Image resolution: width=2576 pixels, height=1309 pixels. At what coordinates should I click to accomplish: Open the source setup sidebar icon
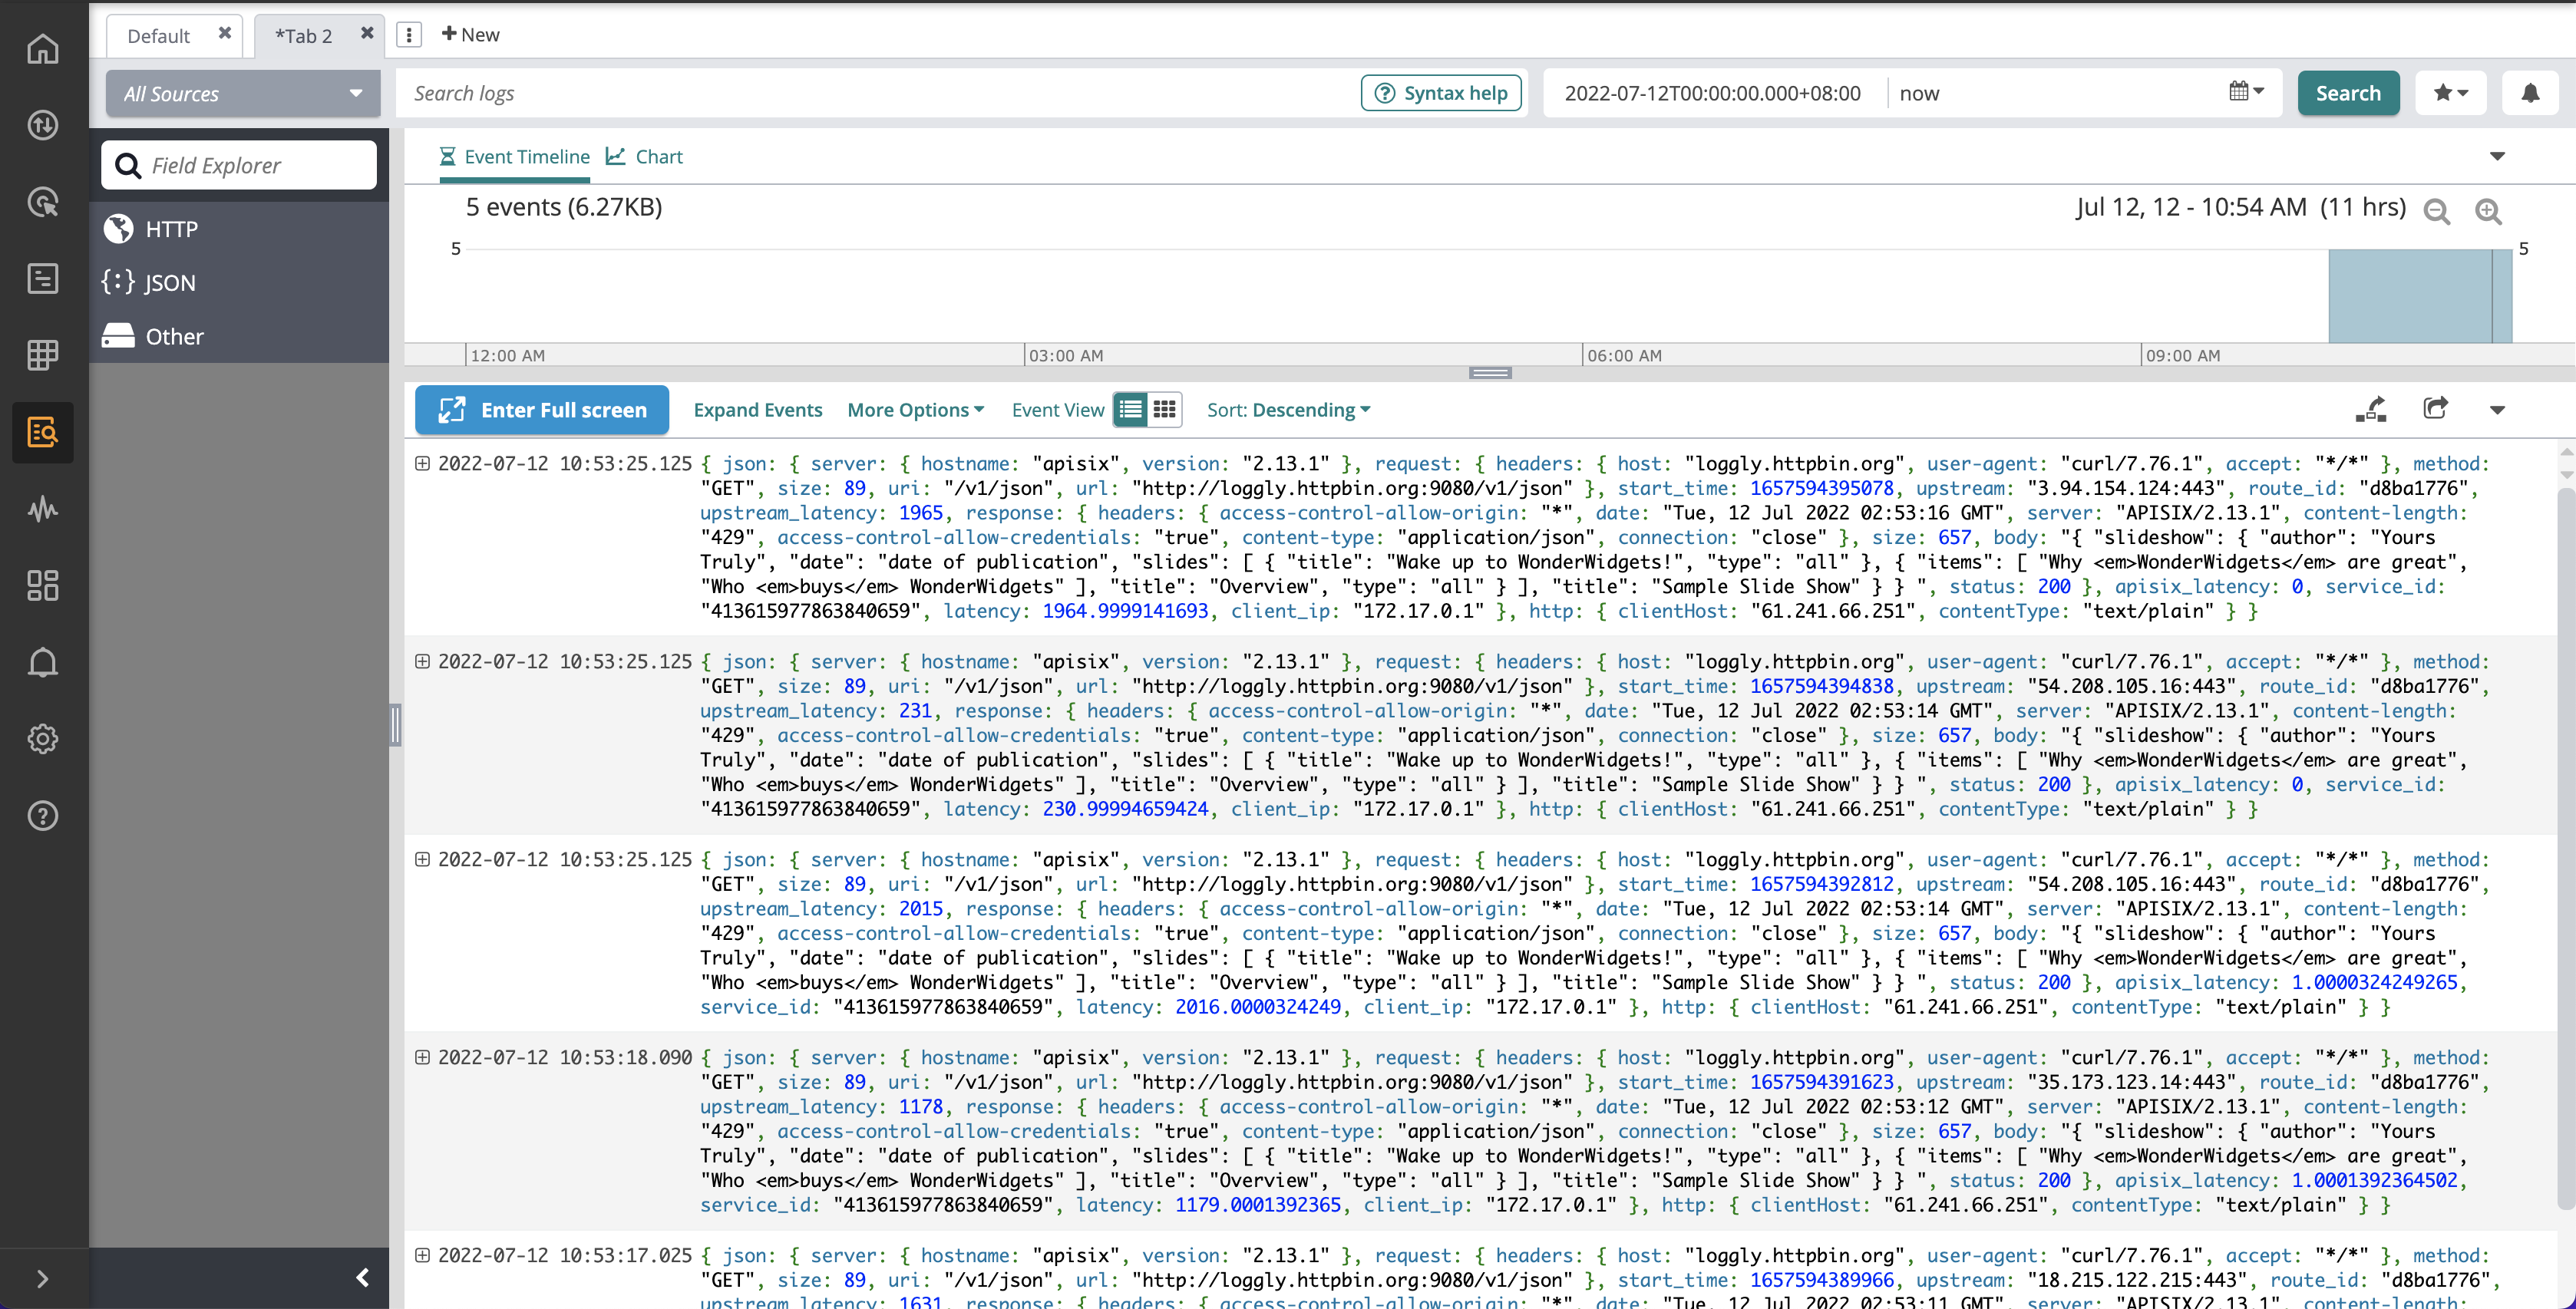[43, 125]
